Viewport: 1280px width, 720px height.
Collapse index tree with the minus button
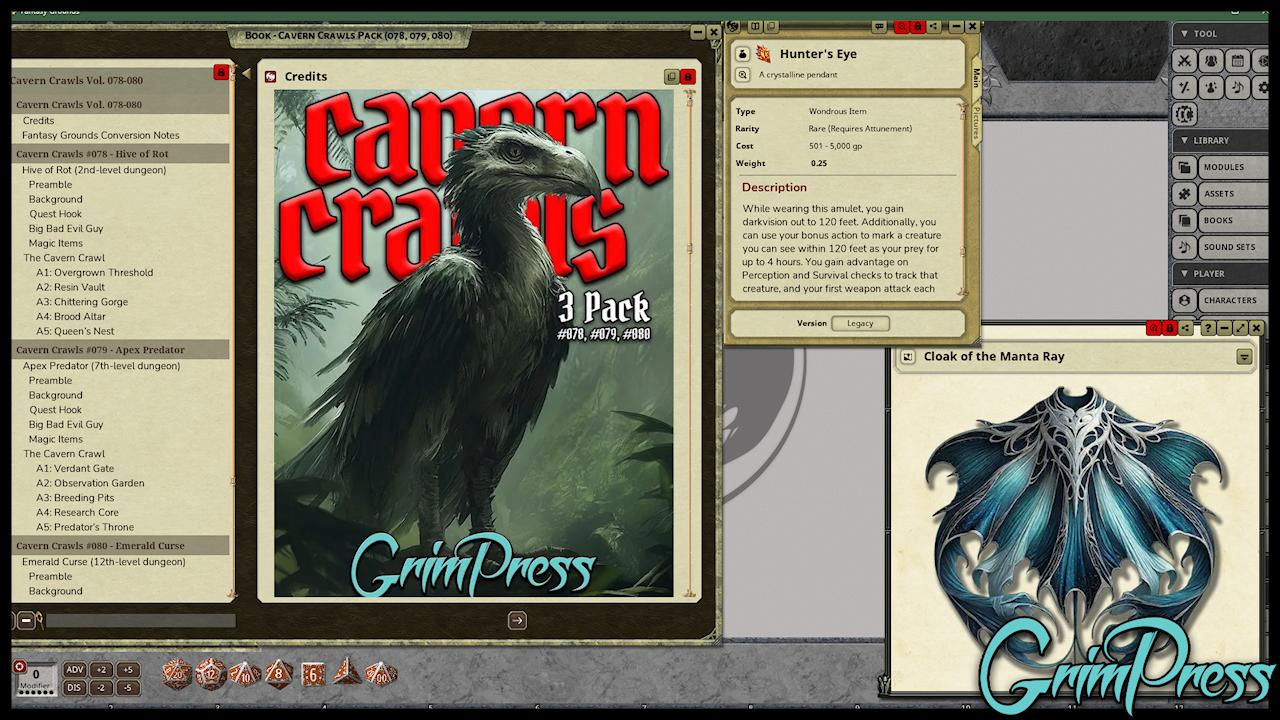tap(26, 621)
